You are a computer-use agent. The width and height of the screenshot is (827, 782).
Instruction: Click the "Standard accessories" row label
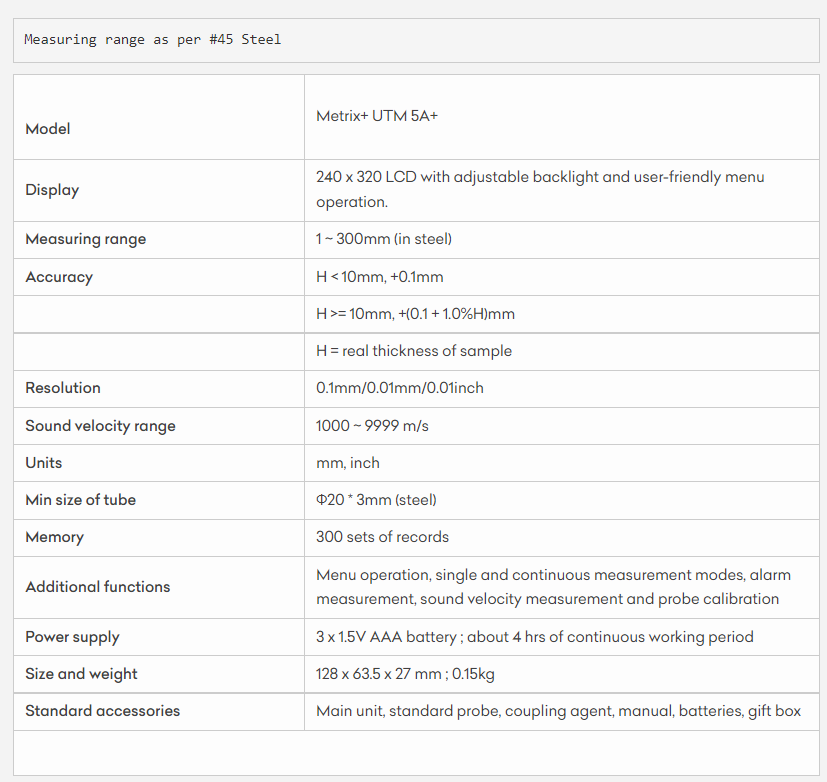tap(103, 711)
